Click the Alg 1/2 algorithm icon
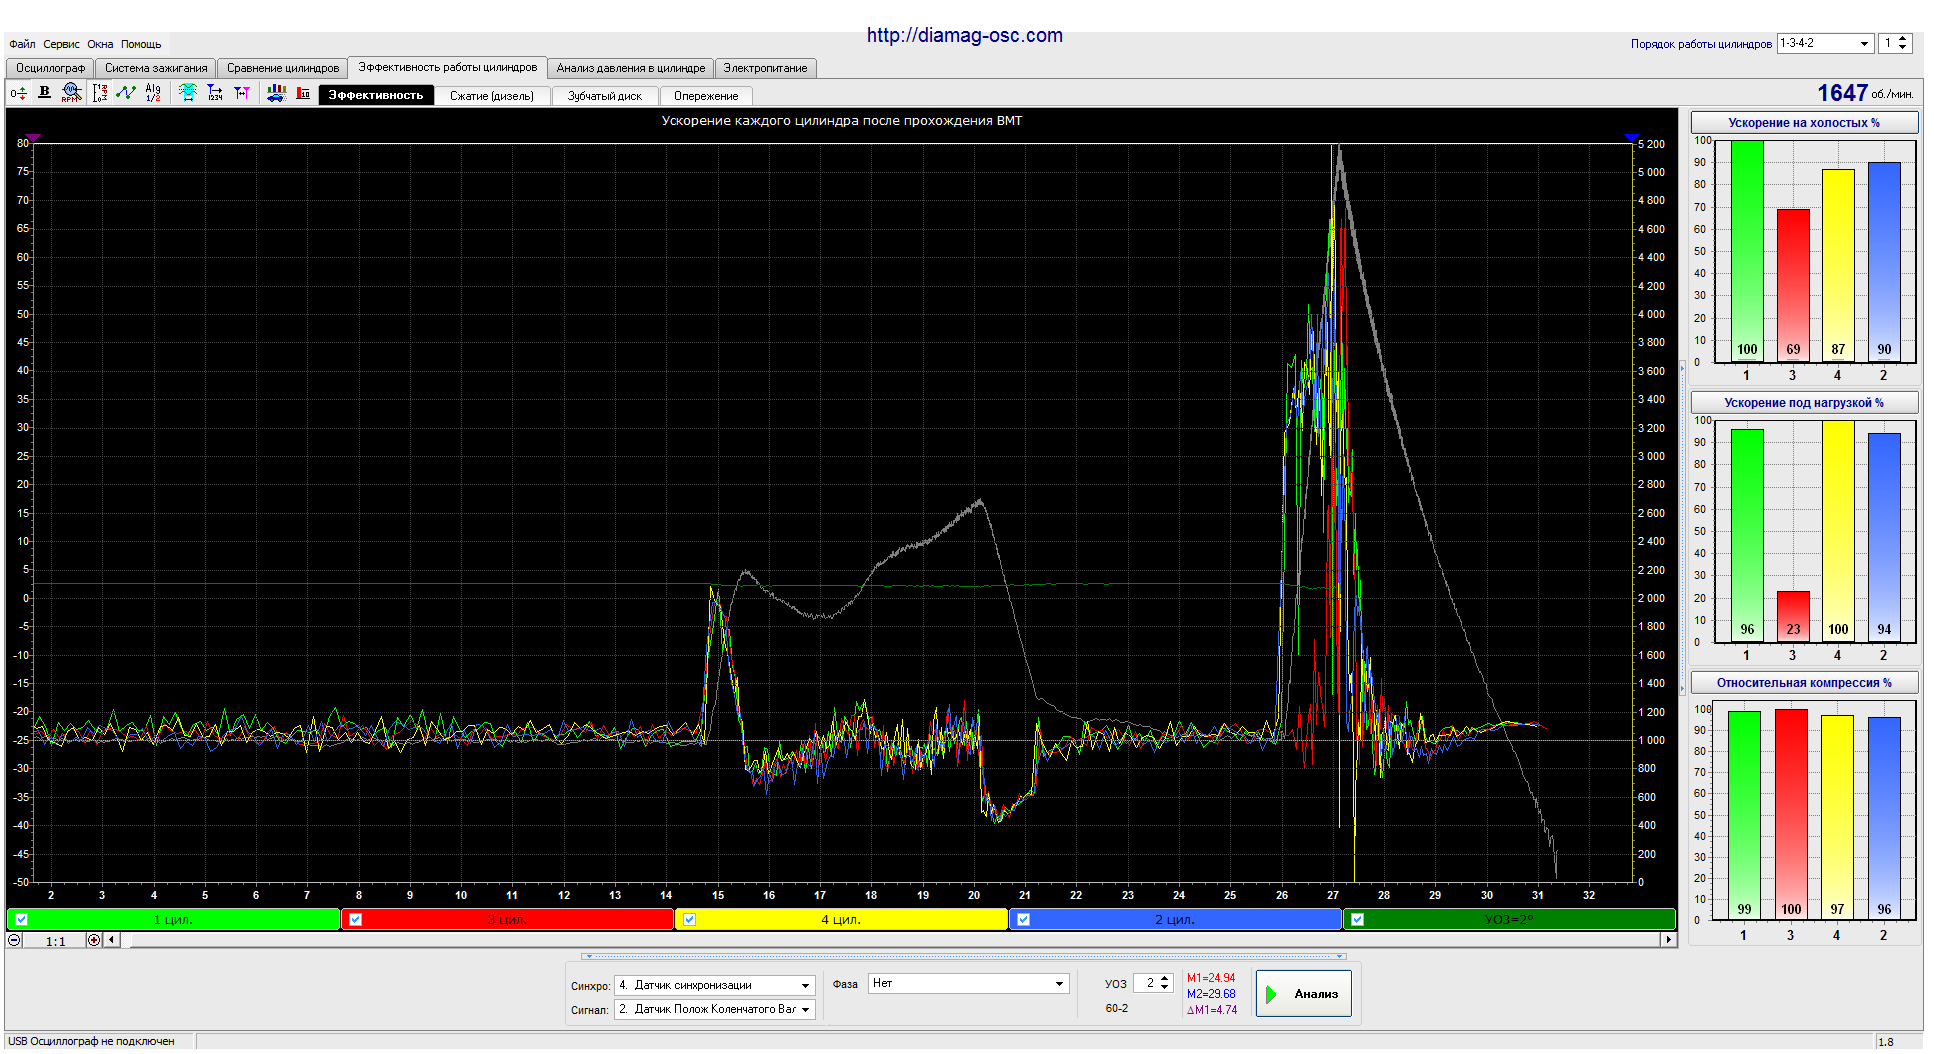The image size is (1934, 1054). [153, 93]
